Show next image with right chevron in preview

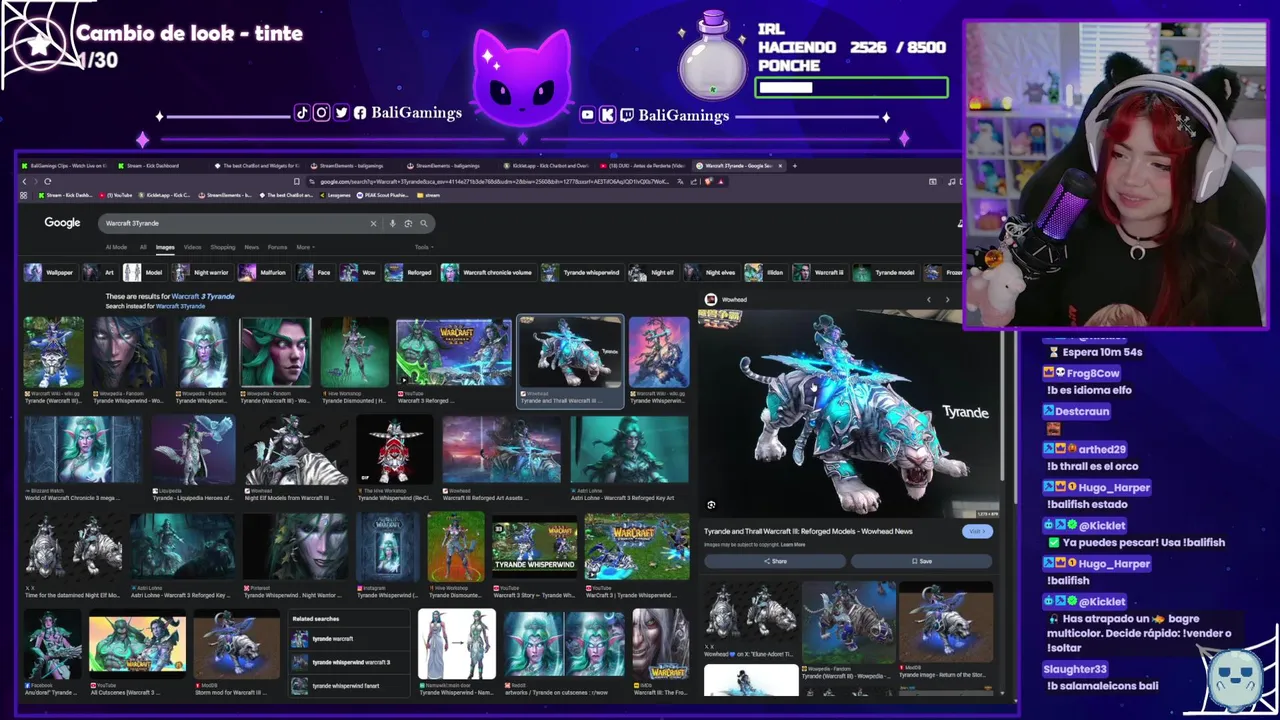point(947,299)
